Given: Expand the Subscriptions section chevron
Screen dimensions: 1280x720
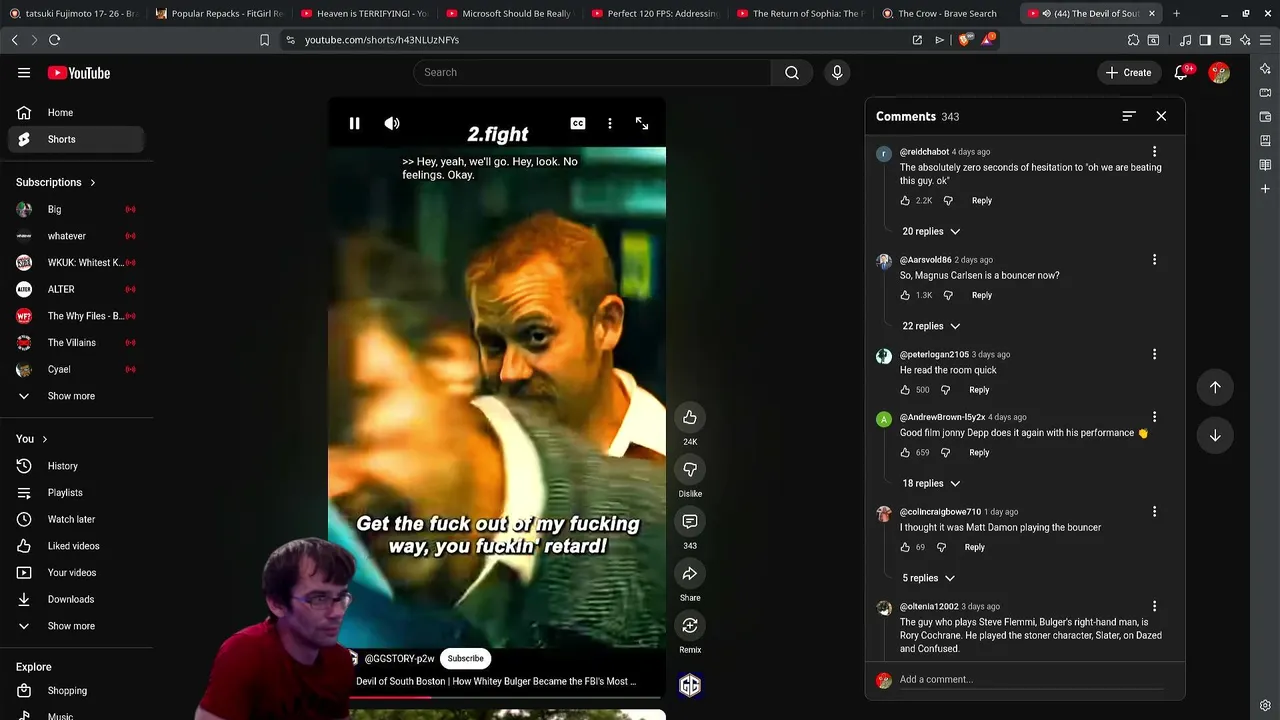Looking at the screenshot, I should pos(92,182).
